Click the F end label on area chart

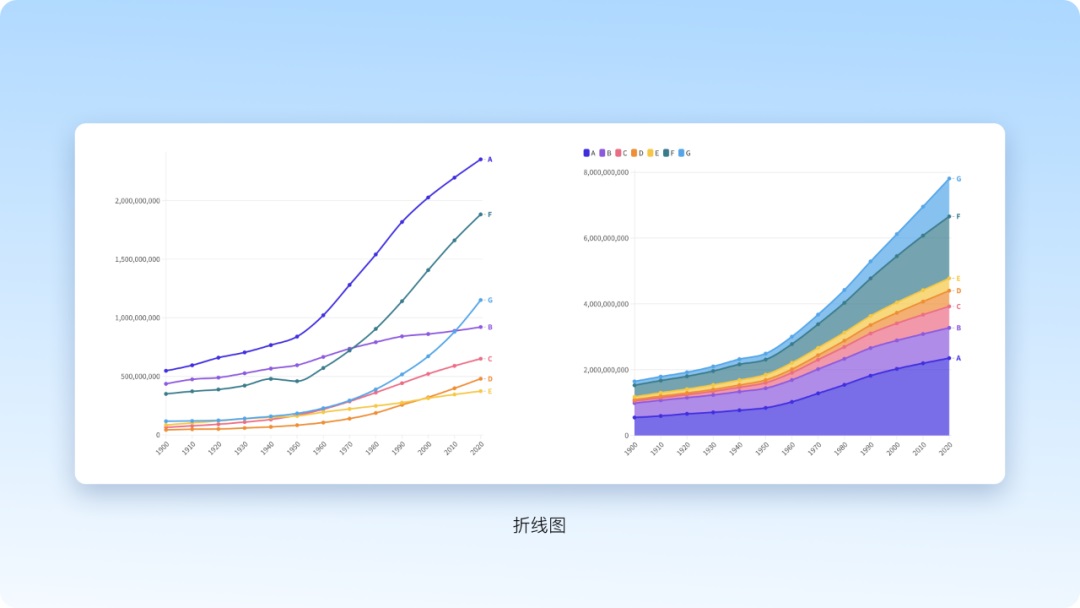(x=958, y=216)
